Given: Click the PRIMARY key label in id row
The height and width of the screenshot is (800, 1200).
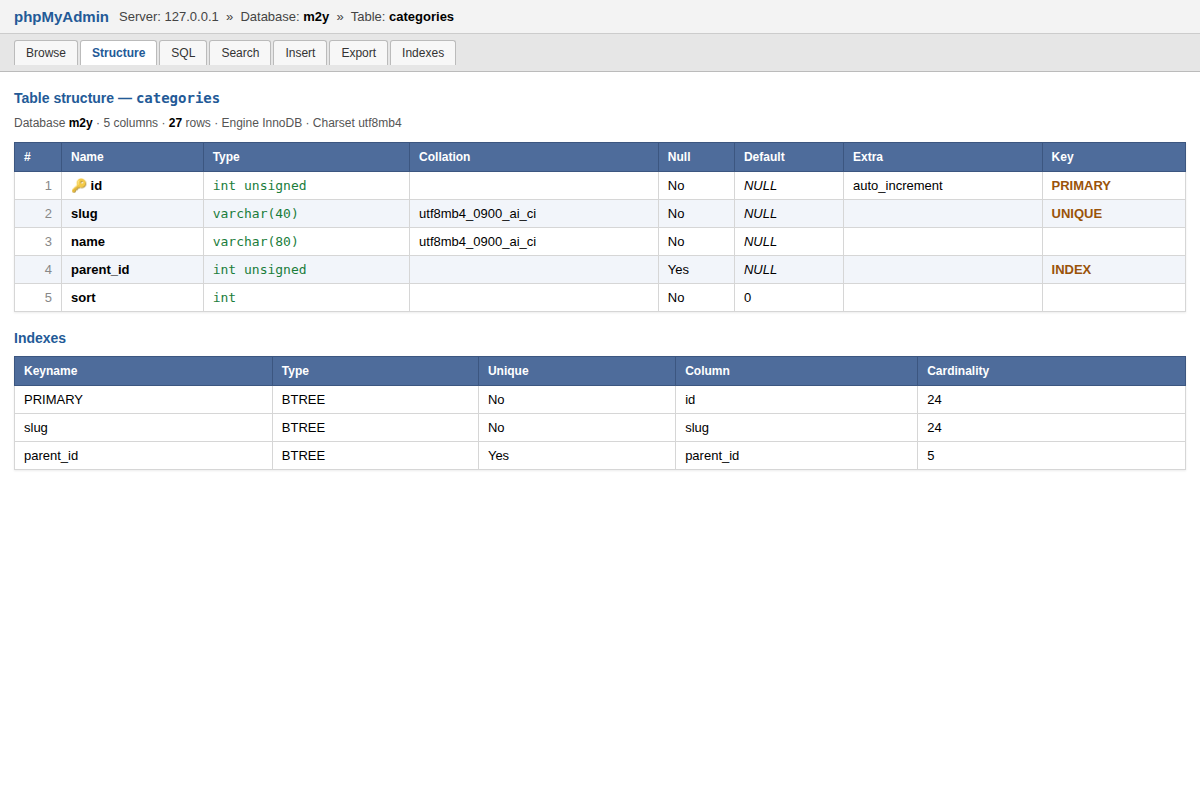Looking at the screenshot, I should 1081,185.
